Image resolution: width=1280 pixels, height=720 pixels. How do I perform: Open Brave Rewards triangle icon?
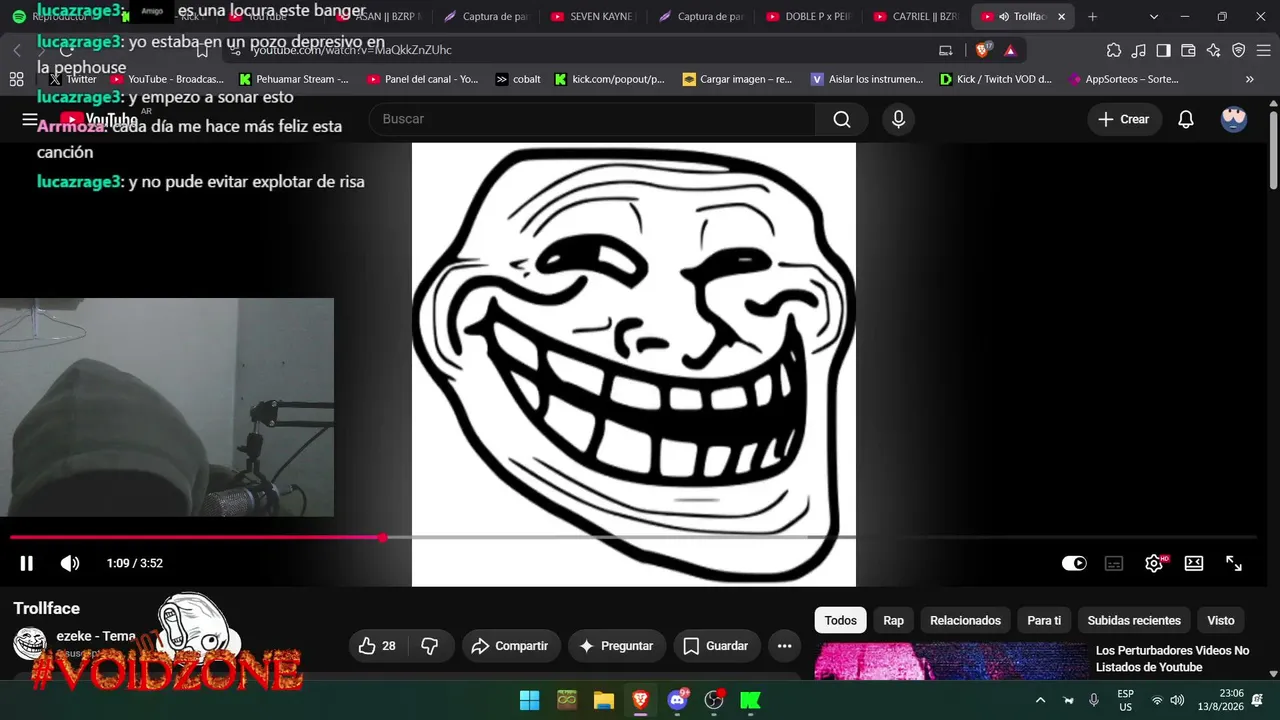[x=1010, y=50]
